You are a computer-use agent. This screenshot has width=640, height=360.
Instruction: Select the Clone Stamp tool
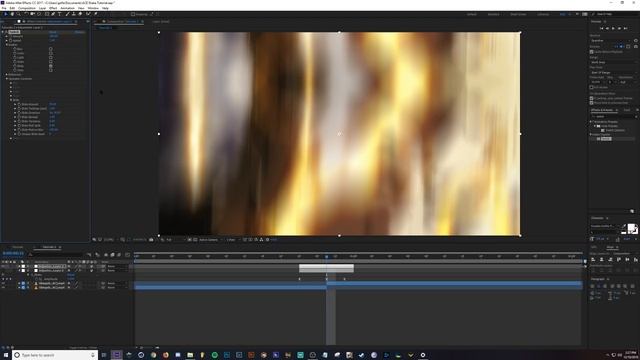click(73, 14)
